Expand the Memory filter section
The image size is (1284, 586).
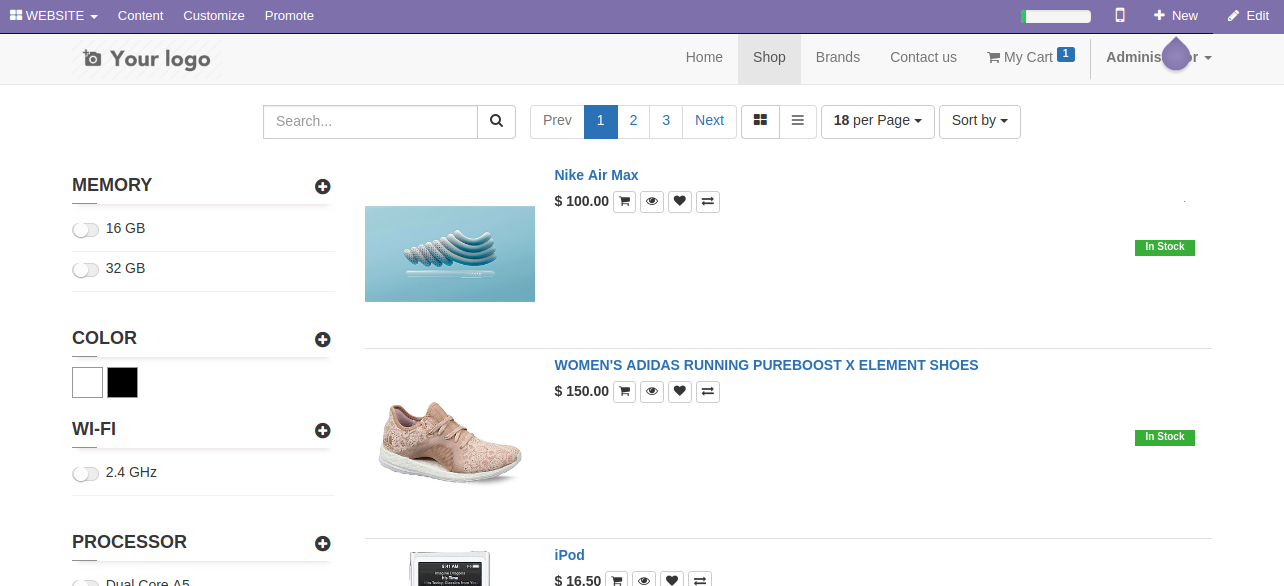tap(322, 186)
